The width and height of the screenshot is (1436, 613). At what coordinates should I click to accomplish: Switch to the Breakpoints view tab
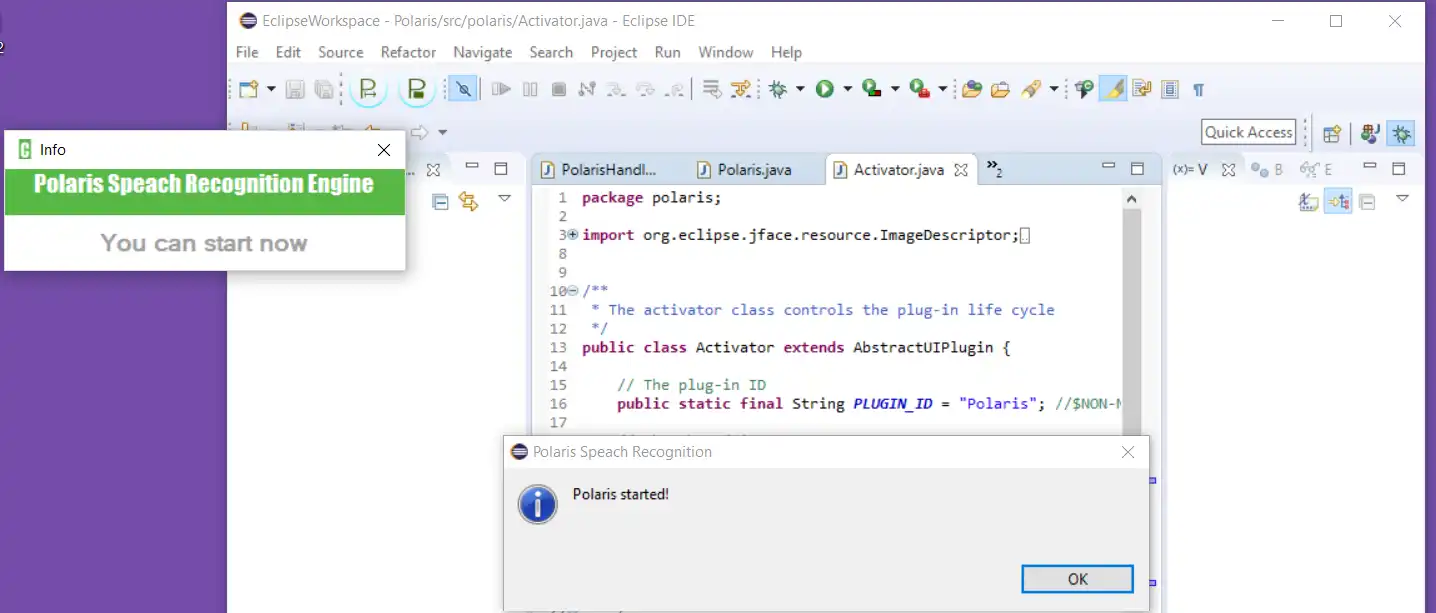(x=1267, y=170)
